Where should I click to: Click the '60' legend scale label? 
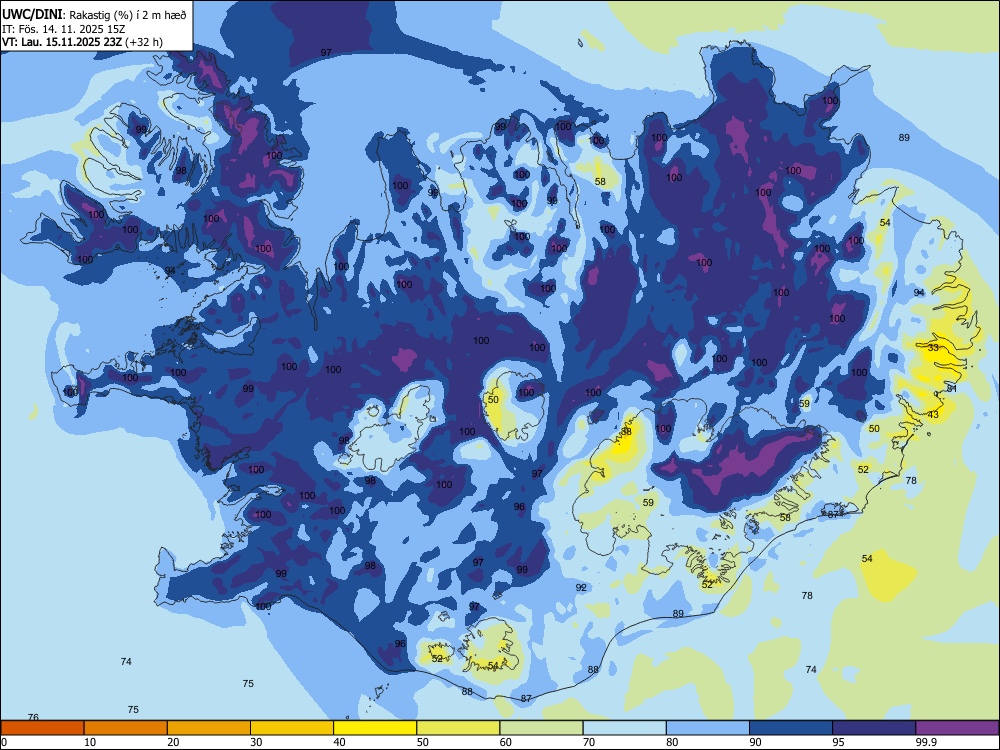506,742
